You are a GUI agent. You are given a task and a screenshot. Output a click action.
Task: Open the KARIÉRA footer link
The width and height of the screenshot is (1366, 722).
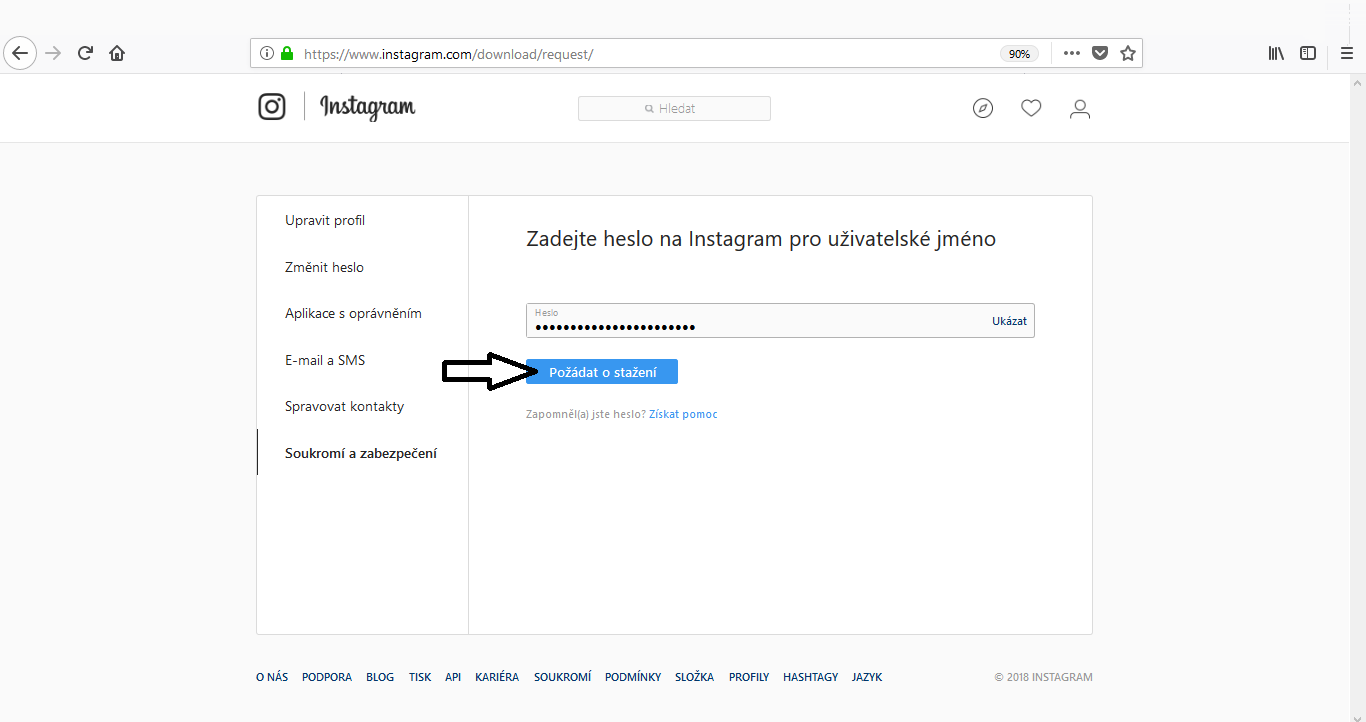pyautogui.click(x=497, y=677)
